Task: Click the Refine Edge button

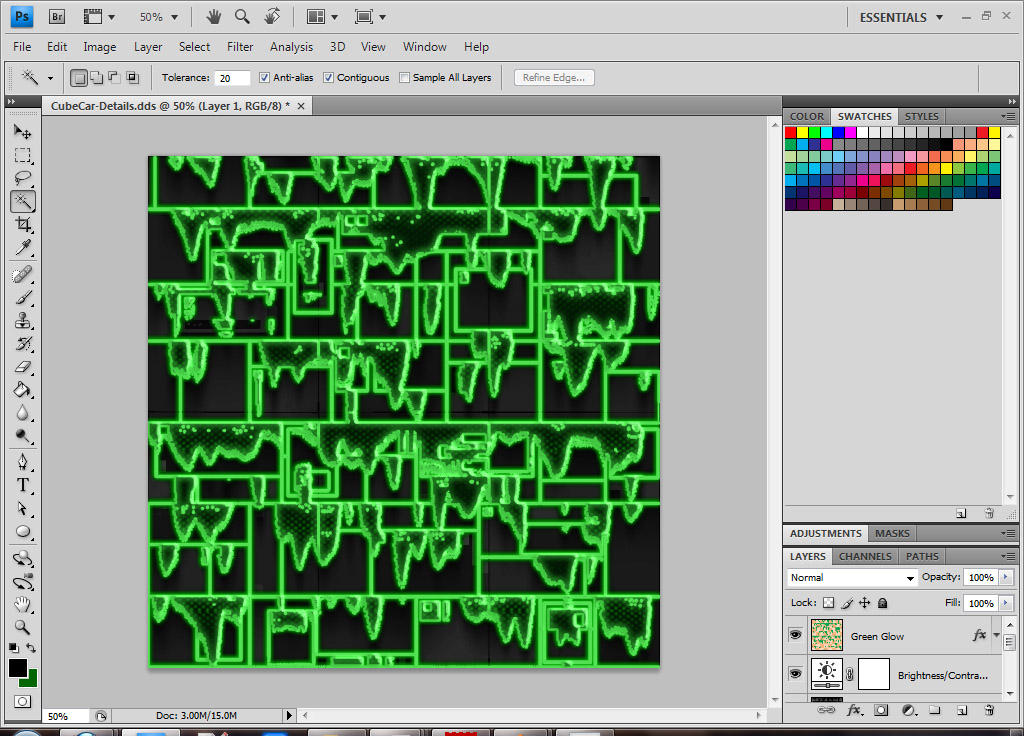Action: (555, 78)
